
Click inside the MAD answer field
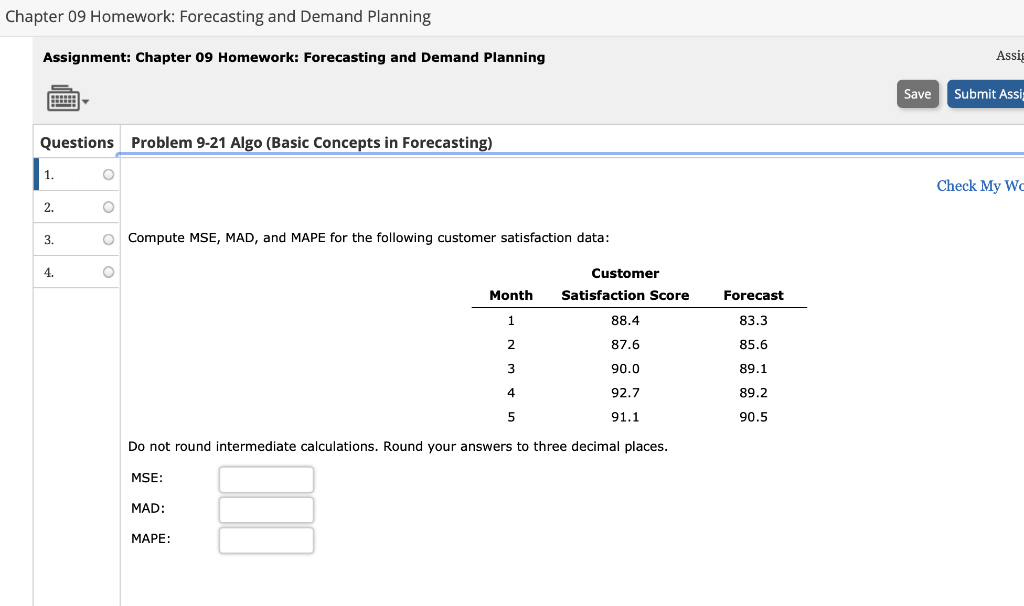pos(266,509)
